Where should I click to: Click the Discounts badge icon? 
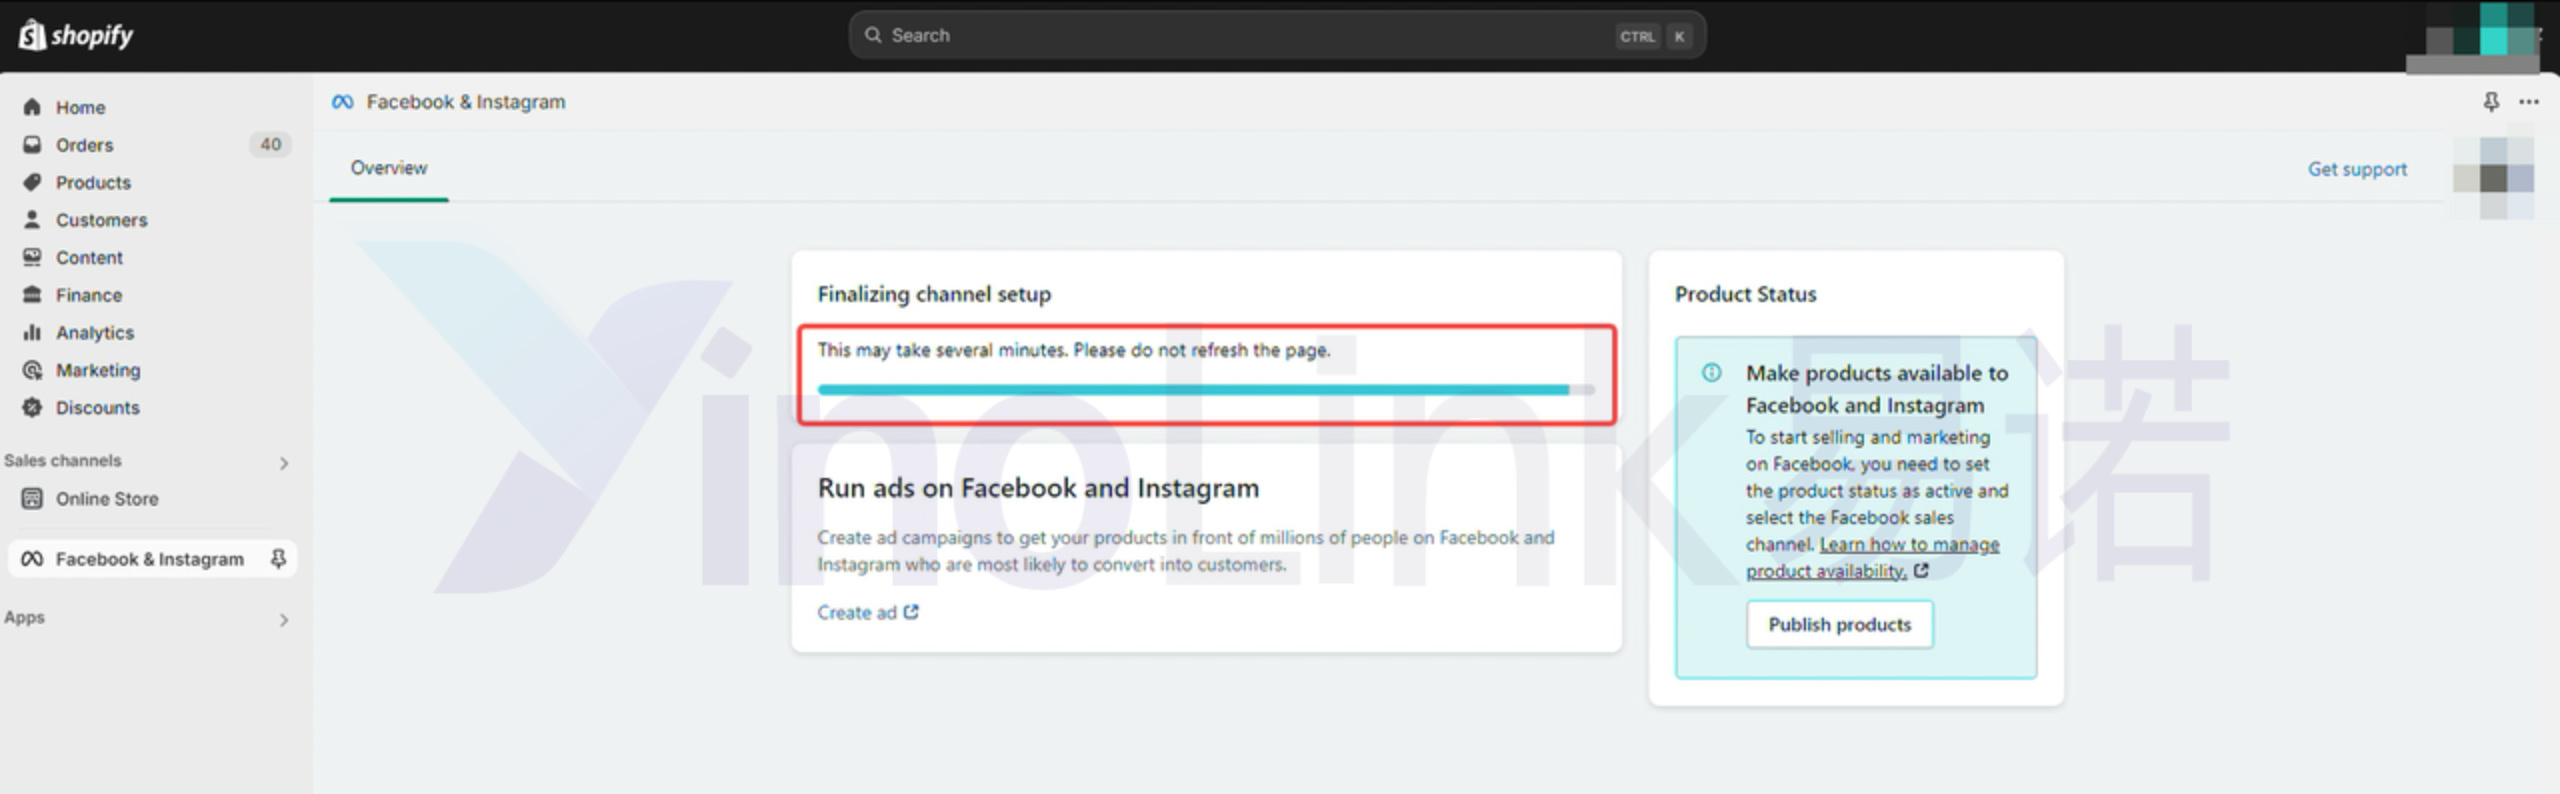pos(32,407)
